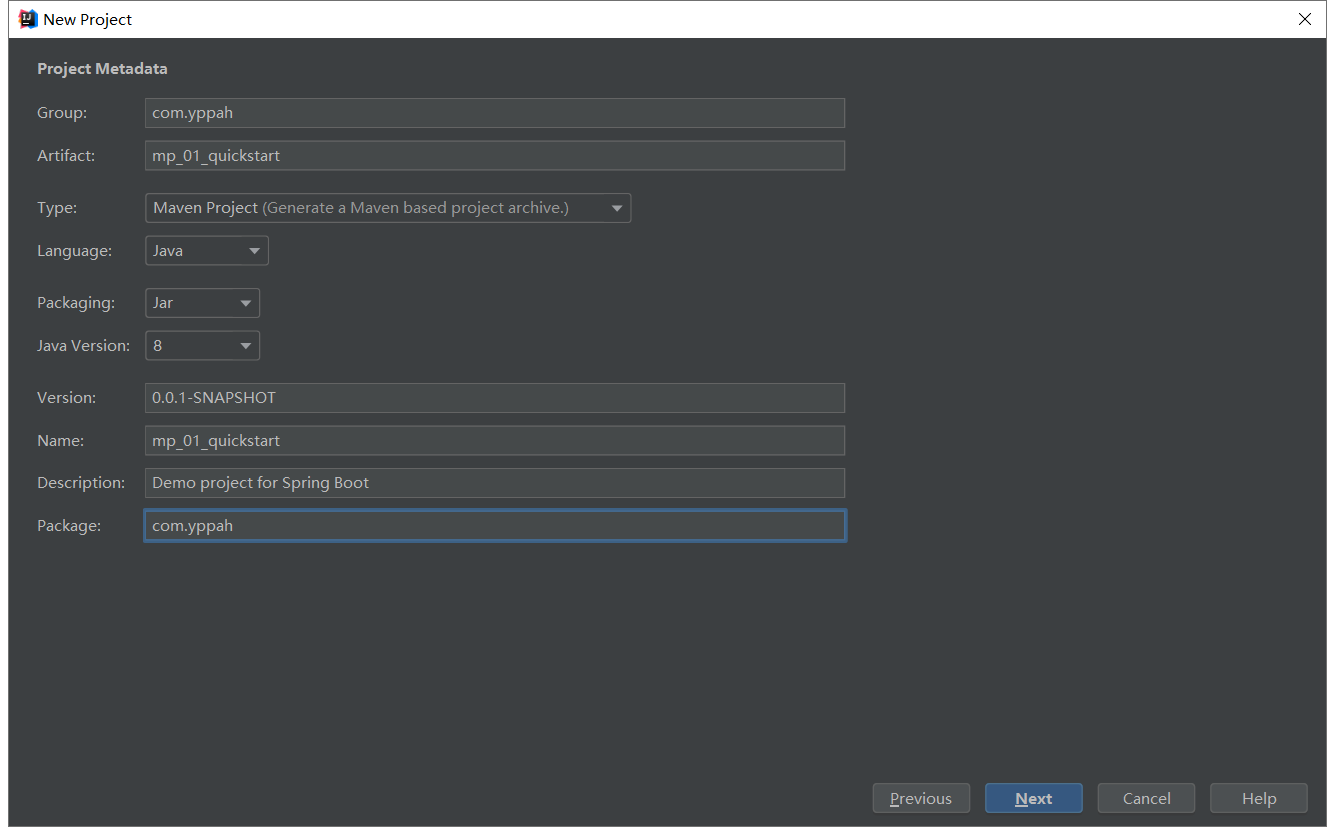Open the Packaging dropdown set to Jar
This screenshot has width=1335, height=835.
click(202, 303)
